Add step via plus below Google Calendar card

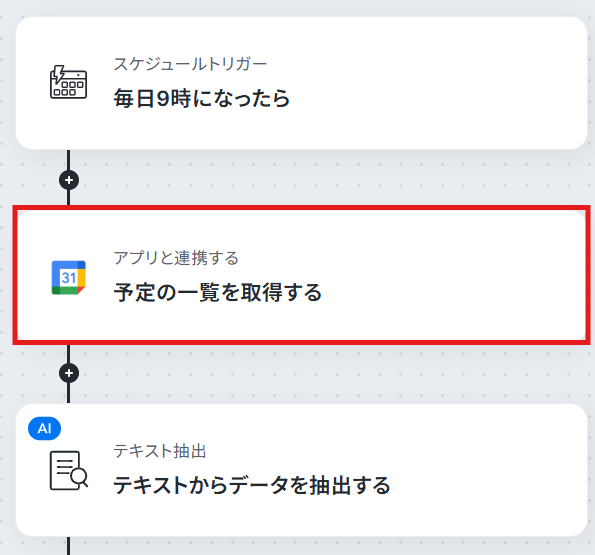[x=69, y=373]
